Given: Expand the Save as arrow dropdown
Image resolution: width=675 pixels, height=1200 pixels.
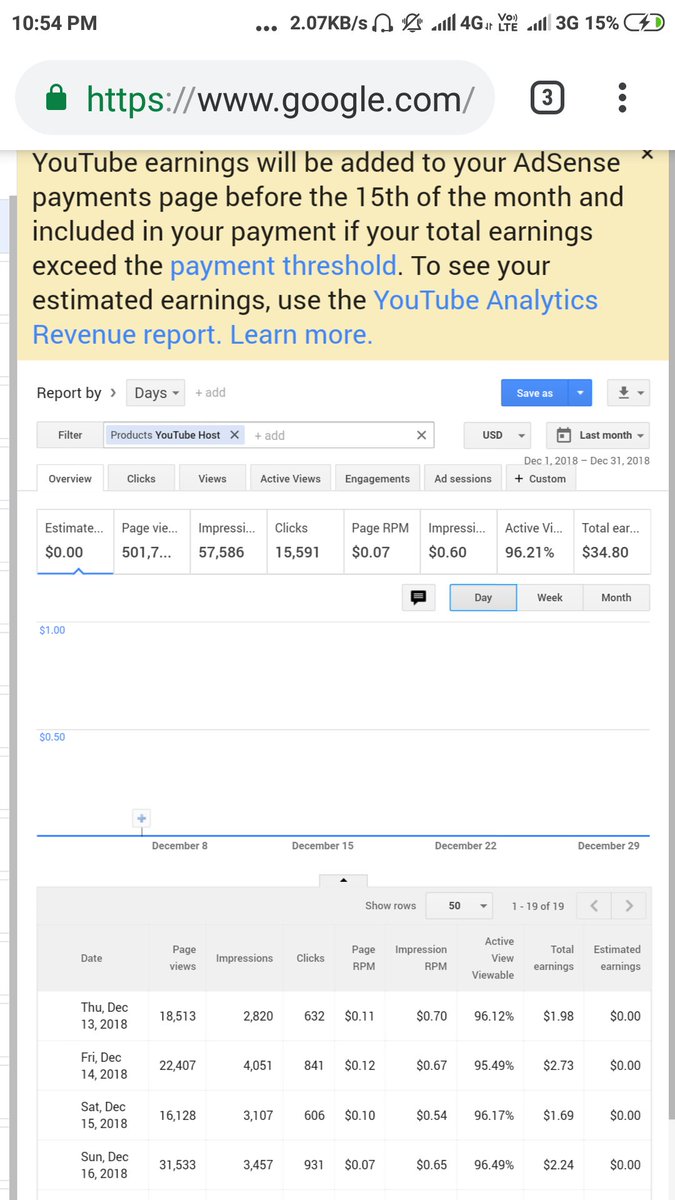Looking at the screenshot, I should [x=580, y=393].
